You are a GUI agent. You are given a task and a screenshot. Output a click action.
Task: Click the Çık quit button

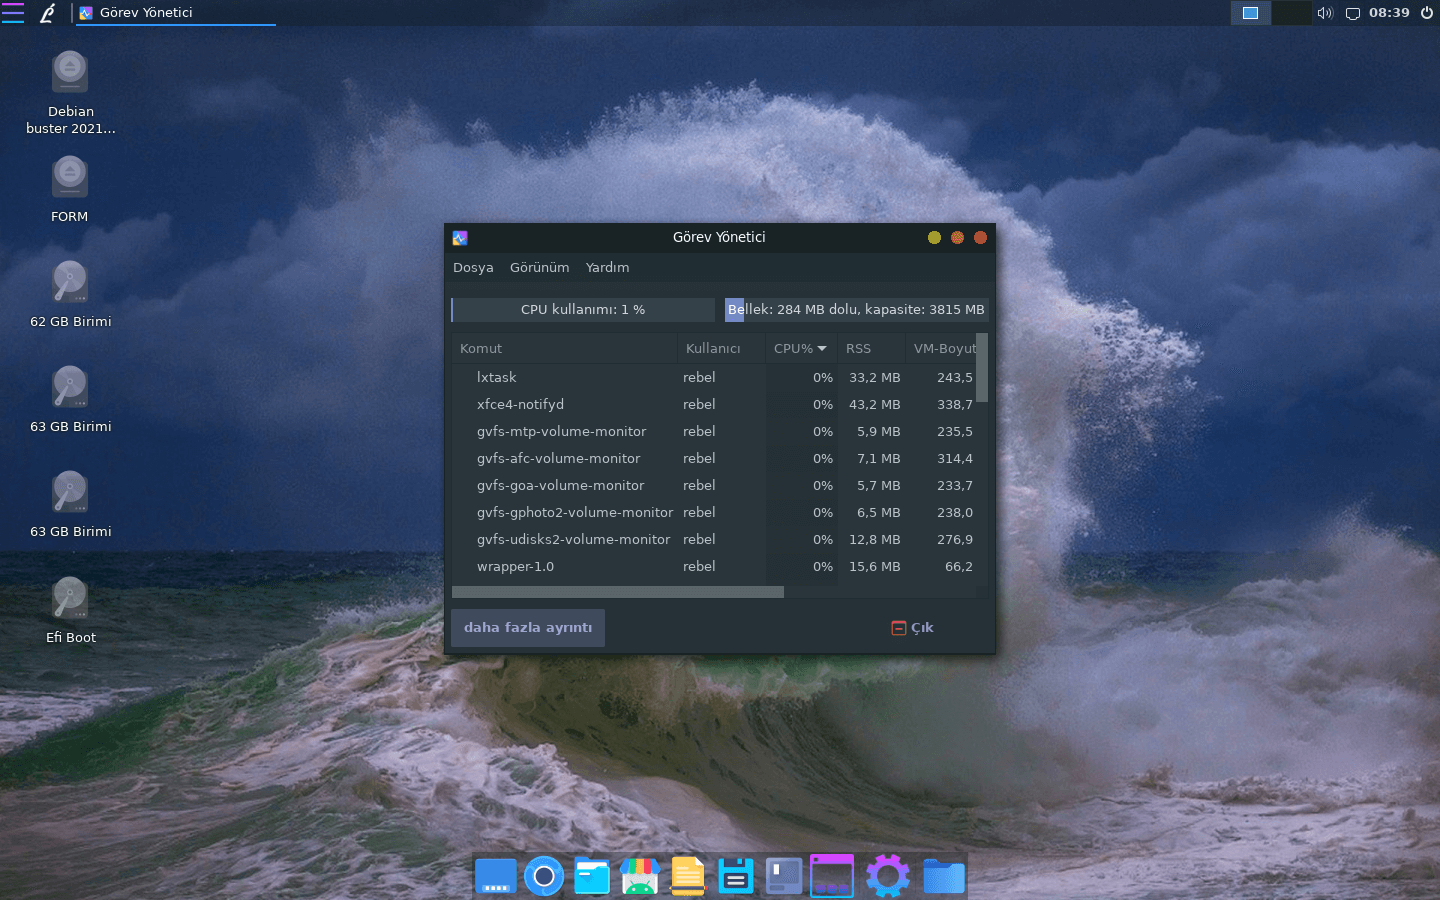click(x=912, y=628)
